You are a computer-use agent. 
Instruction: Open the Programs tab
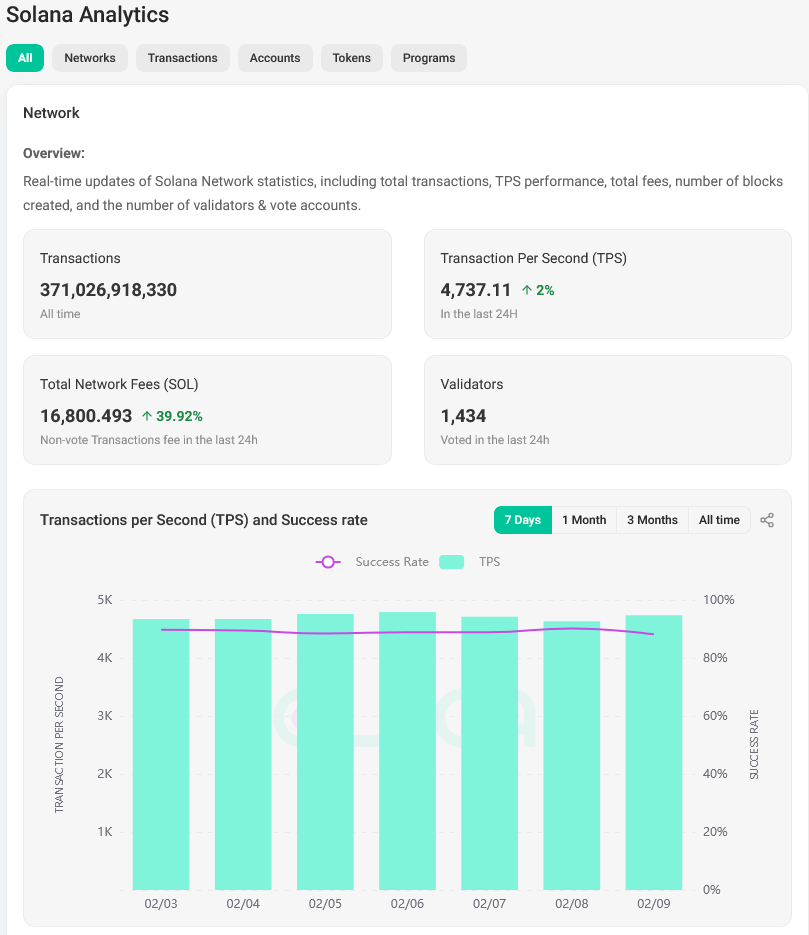[x=429, y=58]
